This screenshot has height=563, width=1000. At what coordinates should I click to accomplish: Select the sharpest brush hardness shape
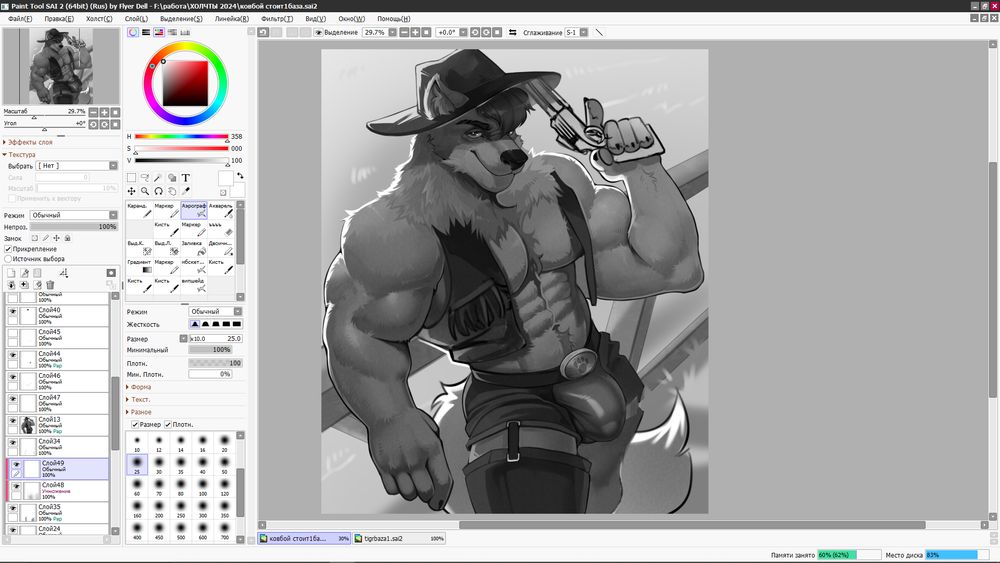pyautogui.click(x=195, y=325)
